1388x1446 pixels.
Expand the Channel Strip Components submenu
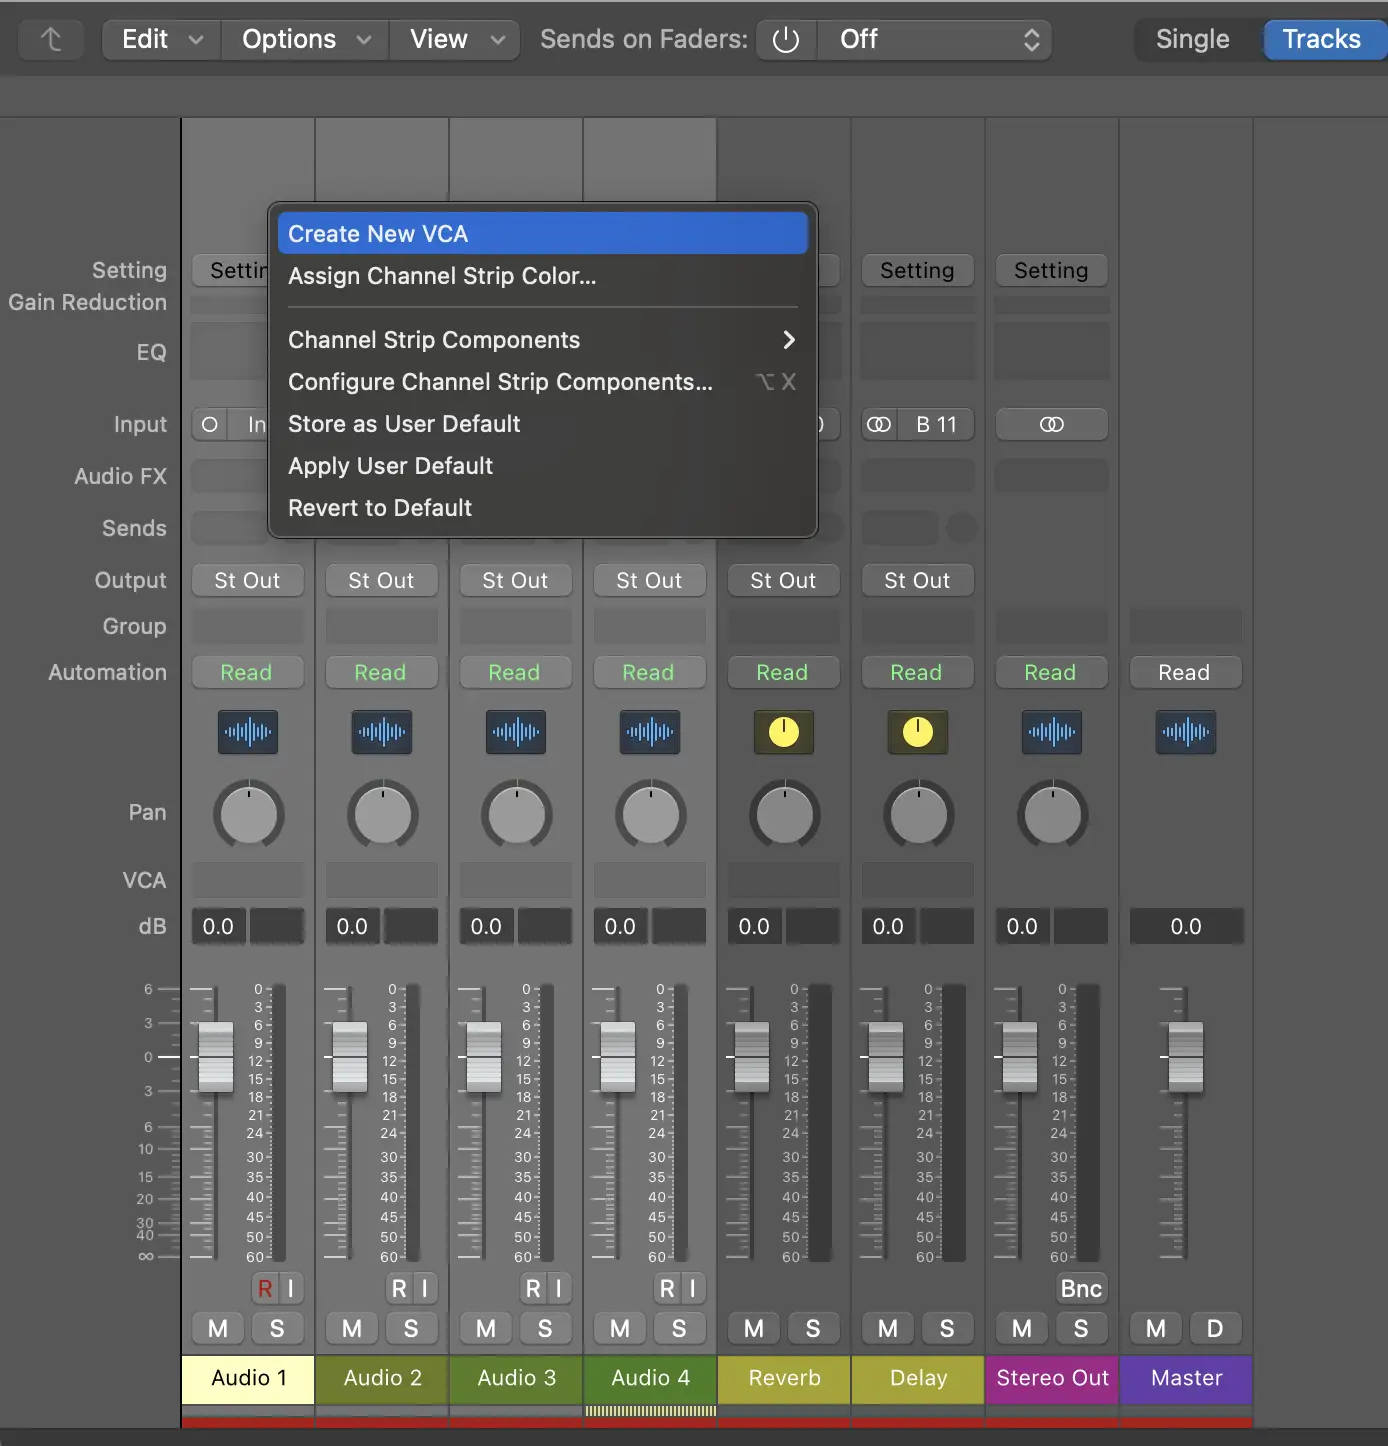click(x=541, y=340)
